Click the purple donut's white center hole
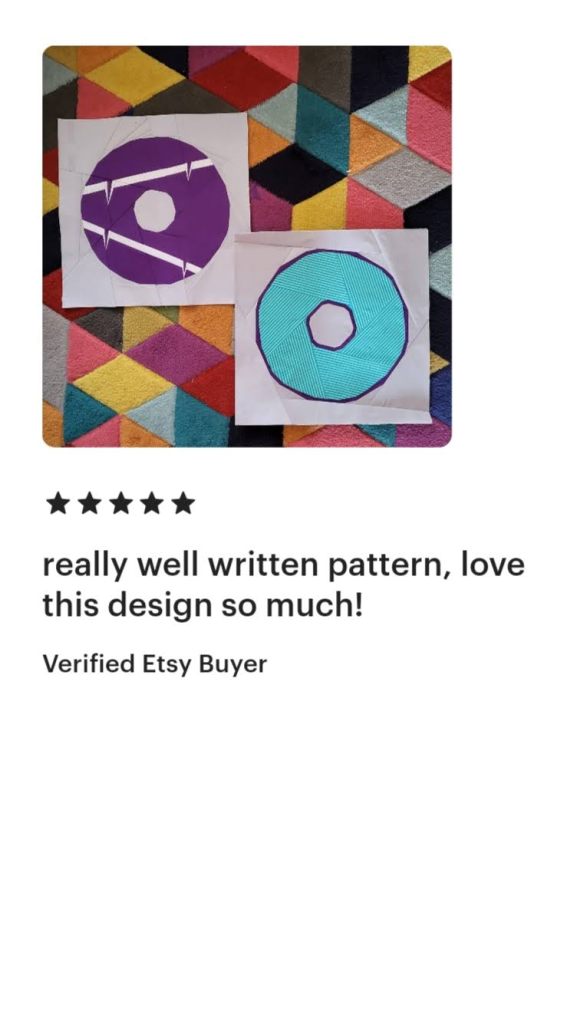 coord(155,210)
